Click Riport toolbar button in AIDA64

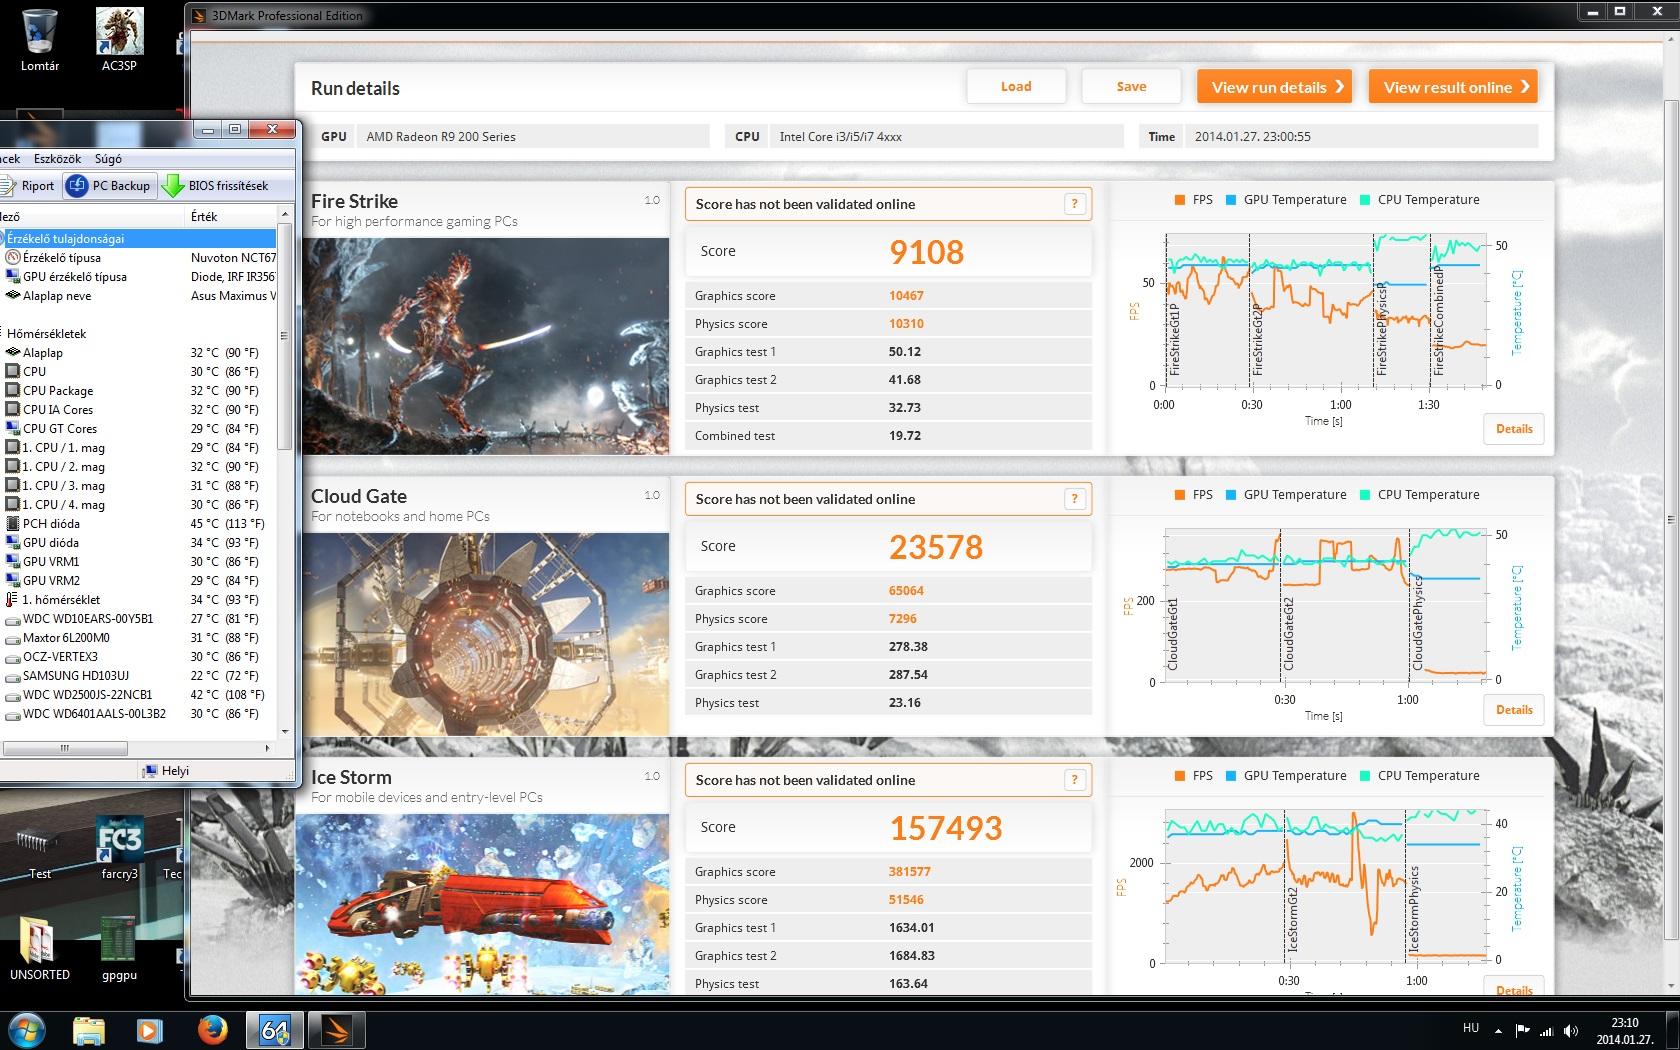(29, 186)
